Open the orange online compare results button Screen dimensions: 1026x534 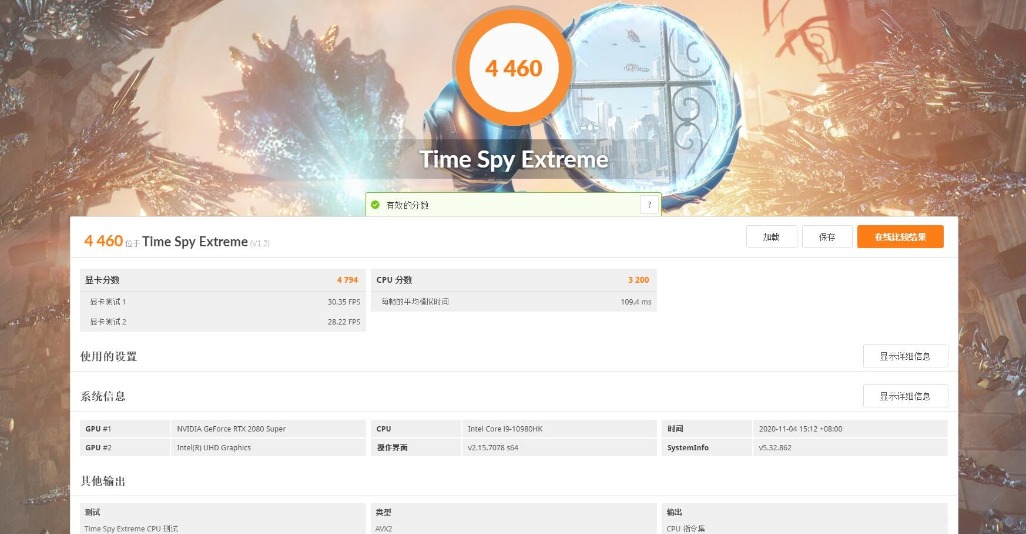900,237
